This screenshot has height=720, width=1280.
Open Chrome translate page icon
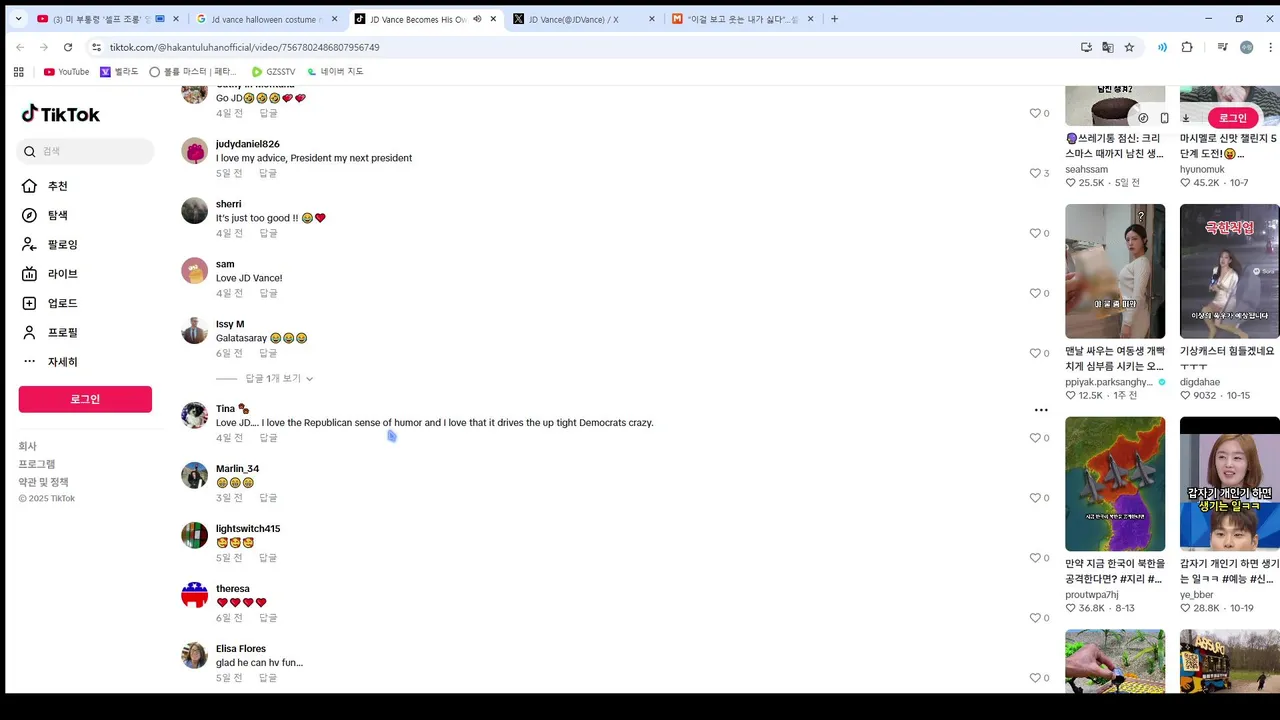coord(1108,47)
